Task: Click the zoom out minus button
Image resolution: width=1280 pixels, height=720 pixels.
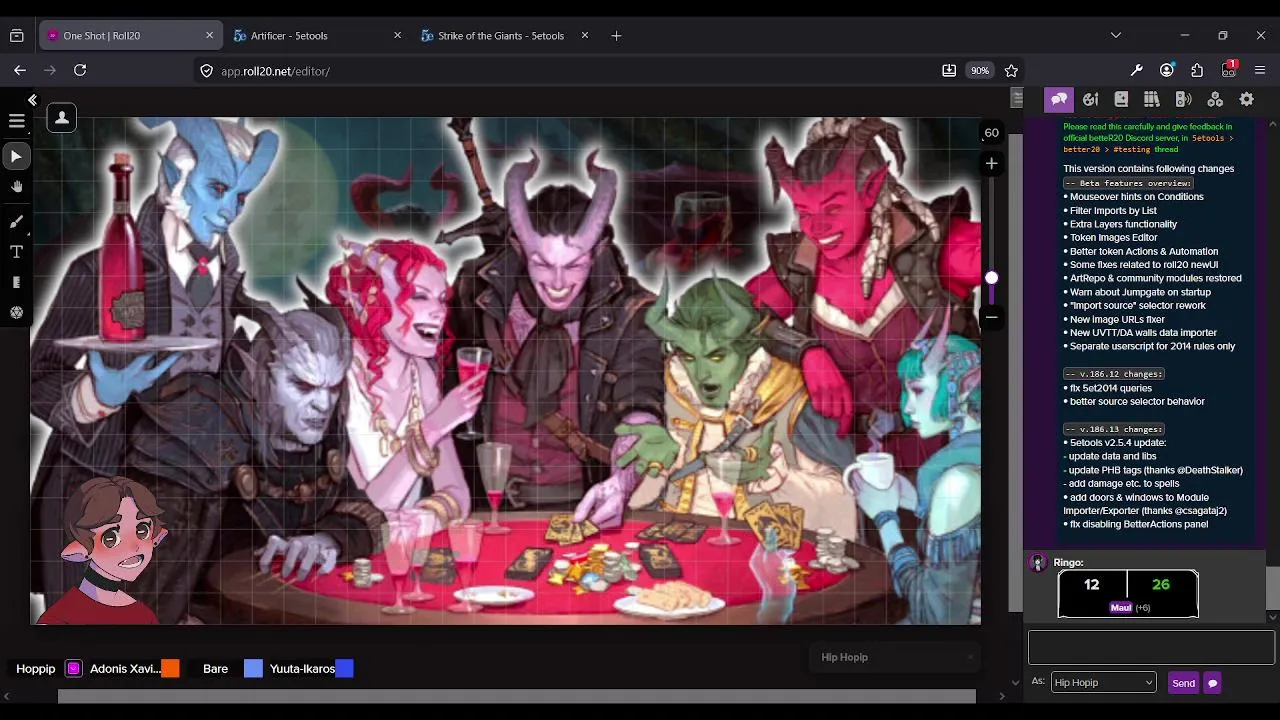Action: (x=991, y=317)
